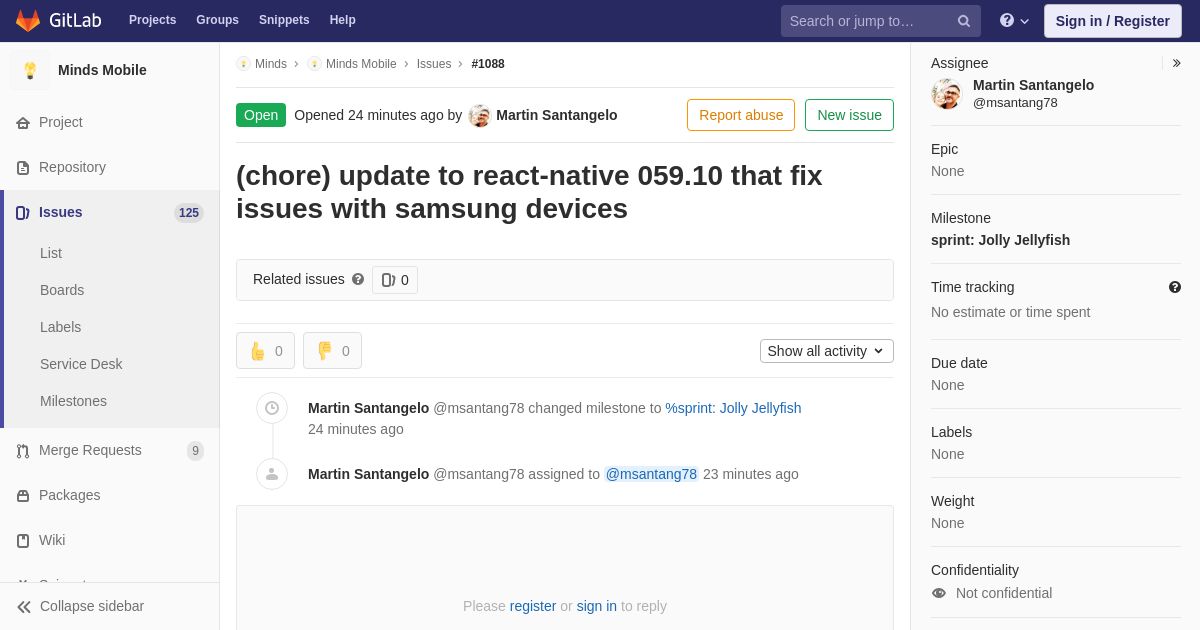Click the New issue button
Screen dimensions: 1200x630
pos(849,115)
